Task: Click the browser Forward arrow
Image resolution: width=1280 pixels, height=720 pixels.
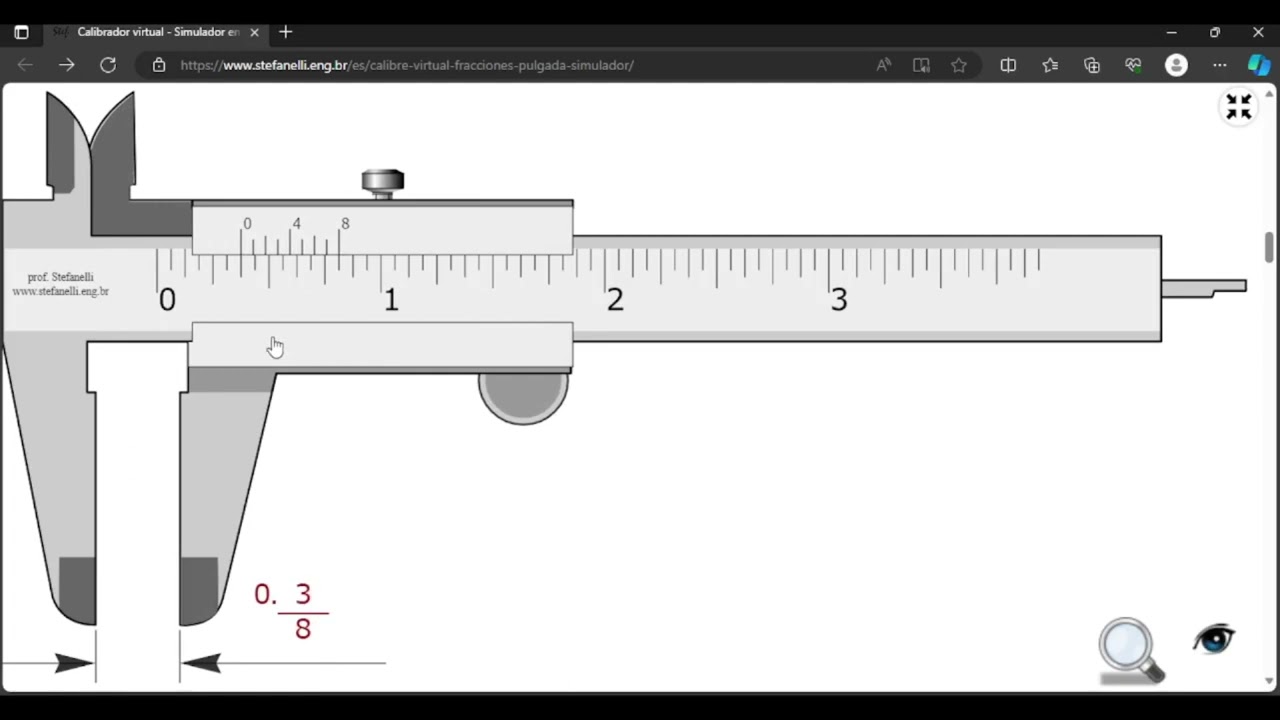Action: pyautogui.click(x=66, y=65)
